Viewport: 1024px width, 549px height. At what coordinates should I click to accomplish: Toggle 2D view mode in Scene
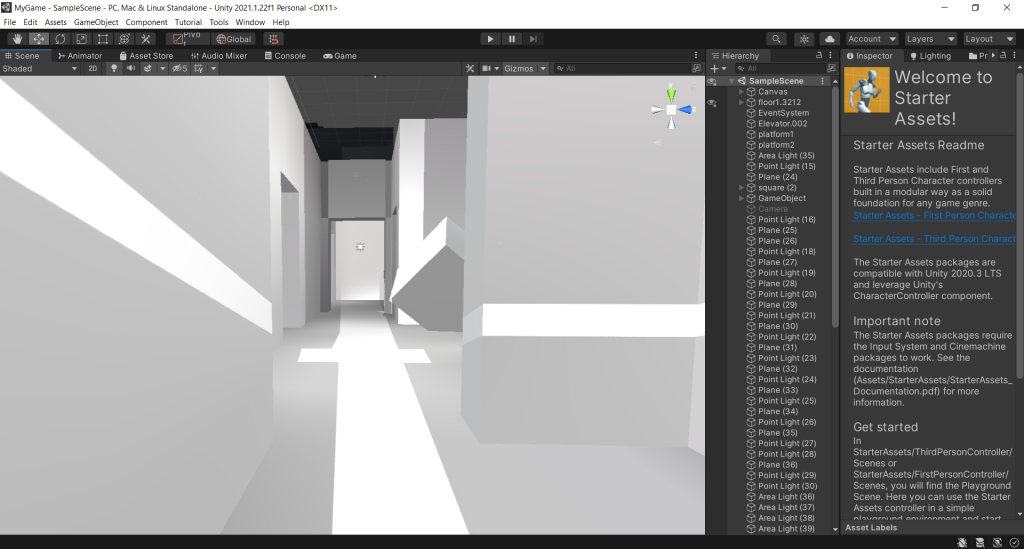92,69
